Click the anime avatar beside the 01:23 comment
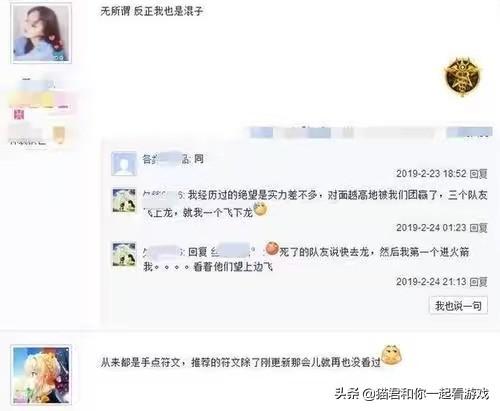Viewport: 500px width, 411px height. point(124,201)
